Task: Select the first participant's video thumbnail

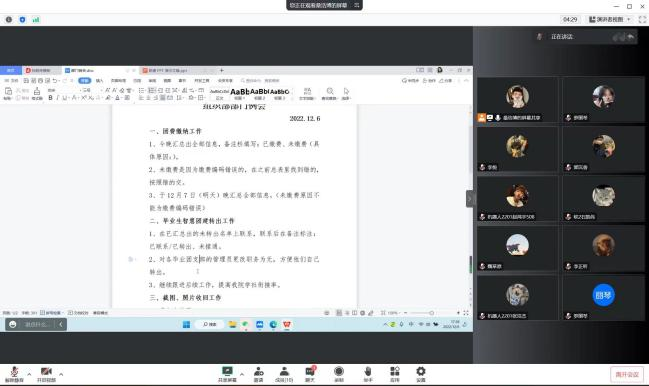Action: click(517, 99)
